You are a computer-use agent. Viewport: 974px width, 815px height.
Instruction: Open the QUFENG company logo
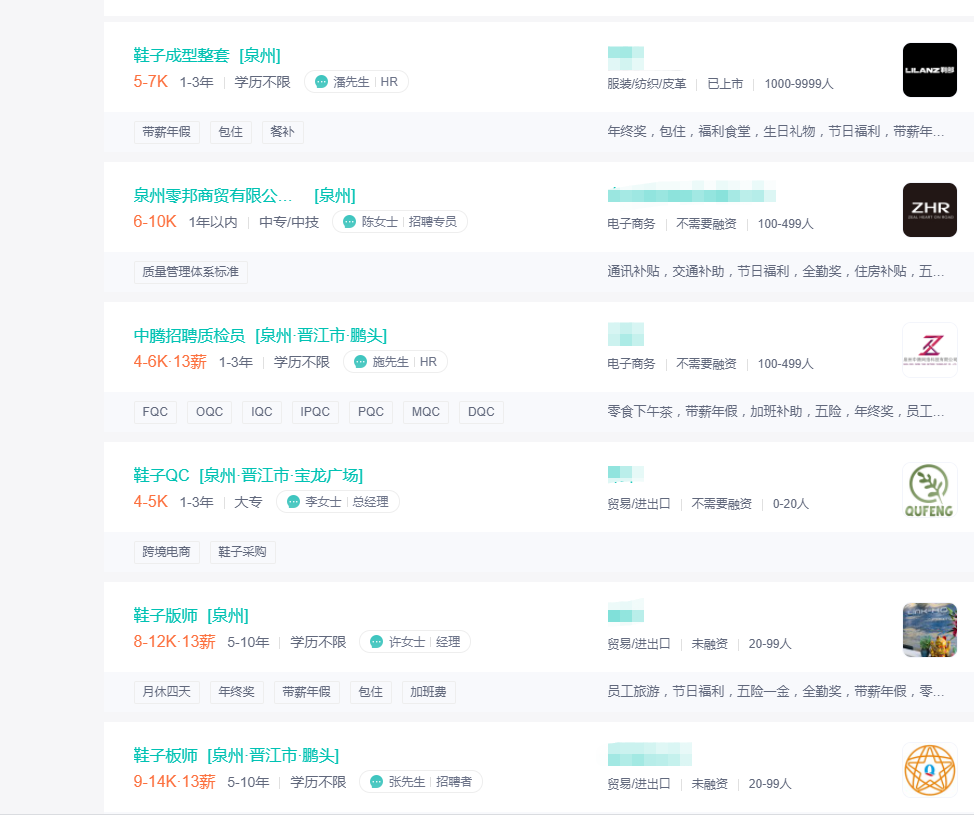tap(929, 490)
